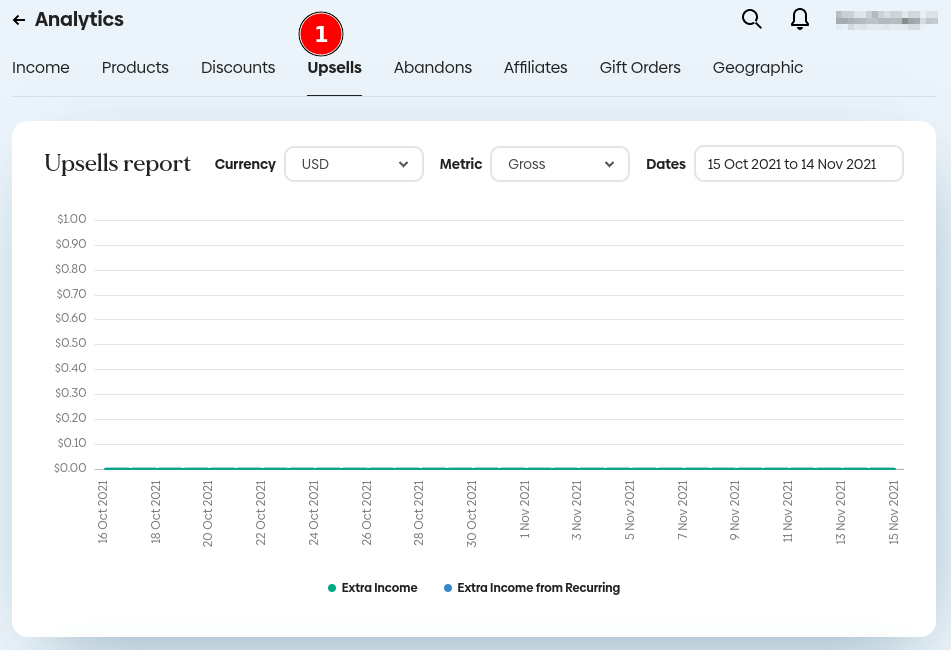The height and width of the screenshot is (650, 951).
Task: Click the back arrow next to Analytics
Action: [x=19, y=20]
